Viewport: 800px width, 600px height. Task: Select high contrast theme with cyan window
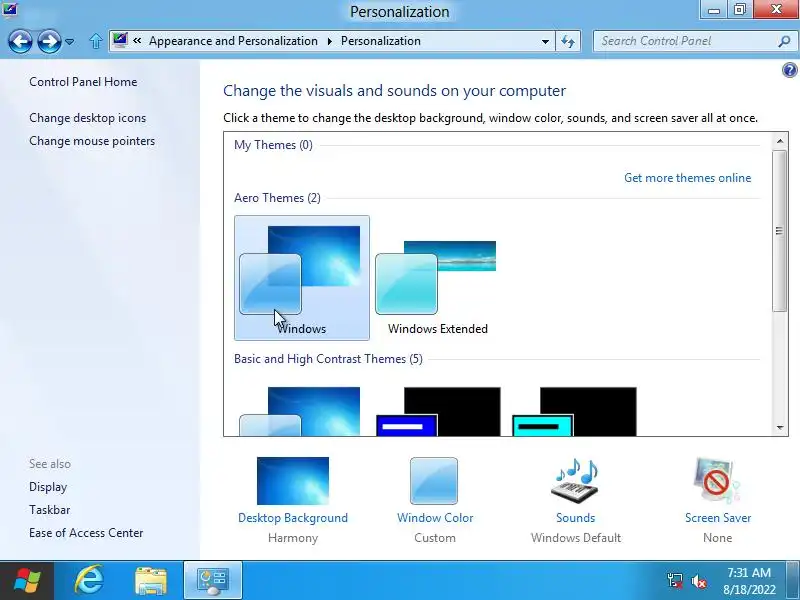574,411
